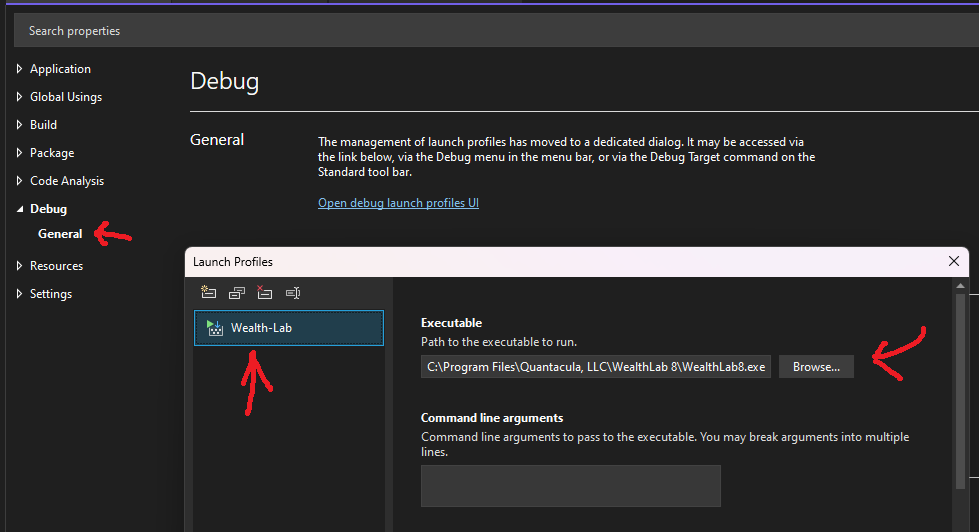This screenshot has width=979, height=532.
Task: Click the Wealth-Lab profile executable icon
Action: (214, 327)
